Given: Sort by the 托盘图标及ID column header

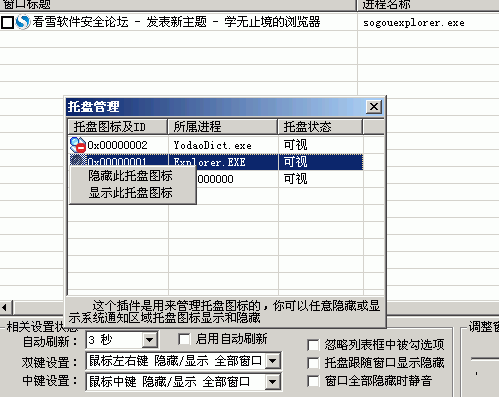Looking at the screenshot, I should pyautogui.click(x=118, y=127).
